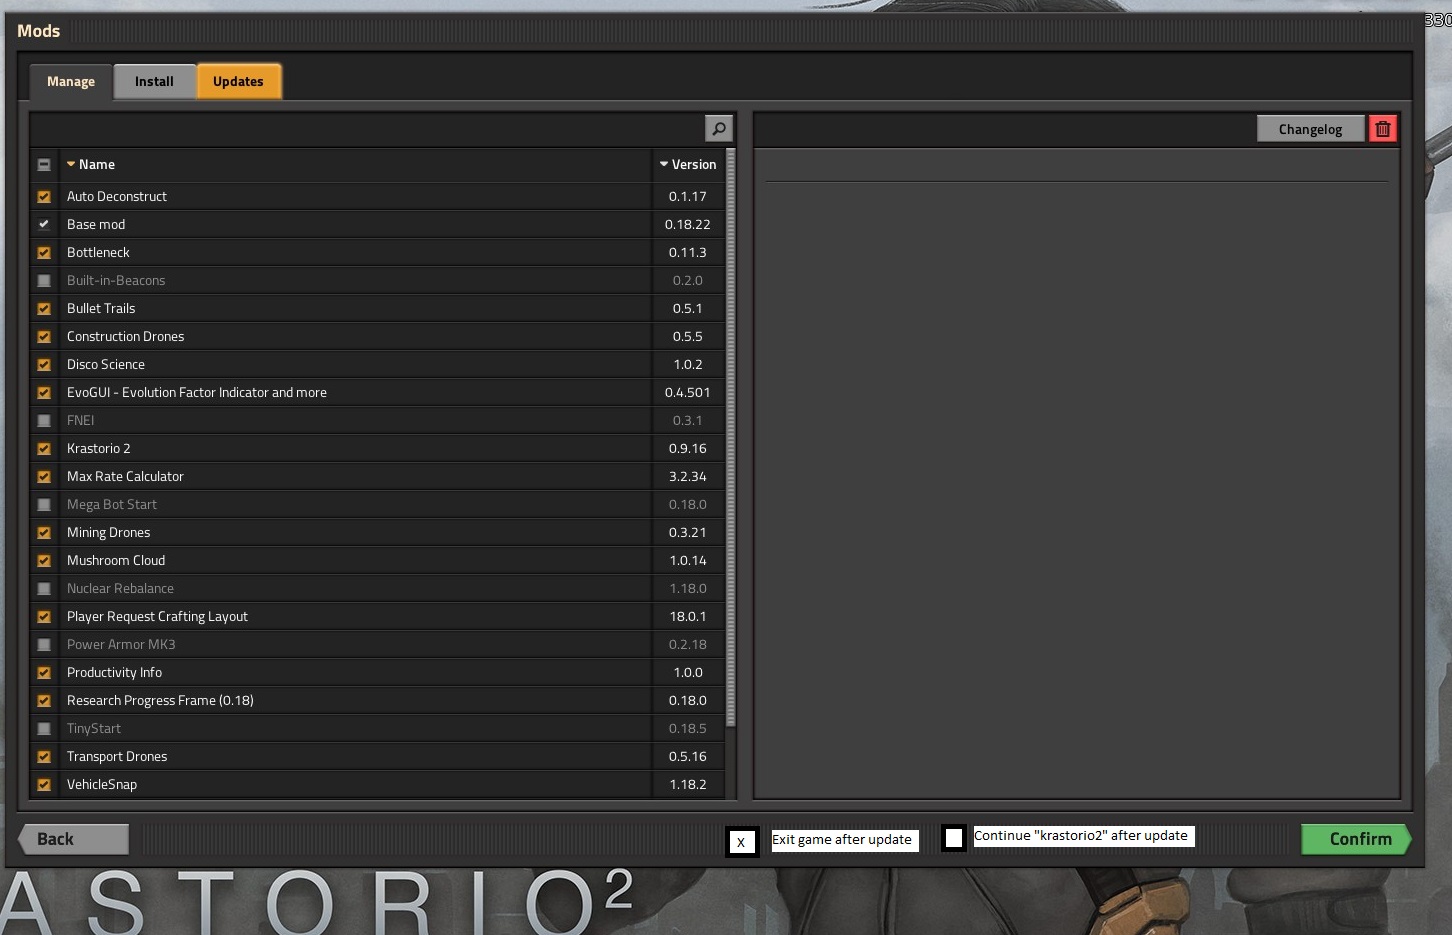Click the search magnifier icon
The height and width of the screenshot is (935, 1452).
pyautogui.click(x=718, y=129)
